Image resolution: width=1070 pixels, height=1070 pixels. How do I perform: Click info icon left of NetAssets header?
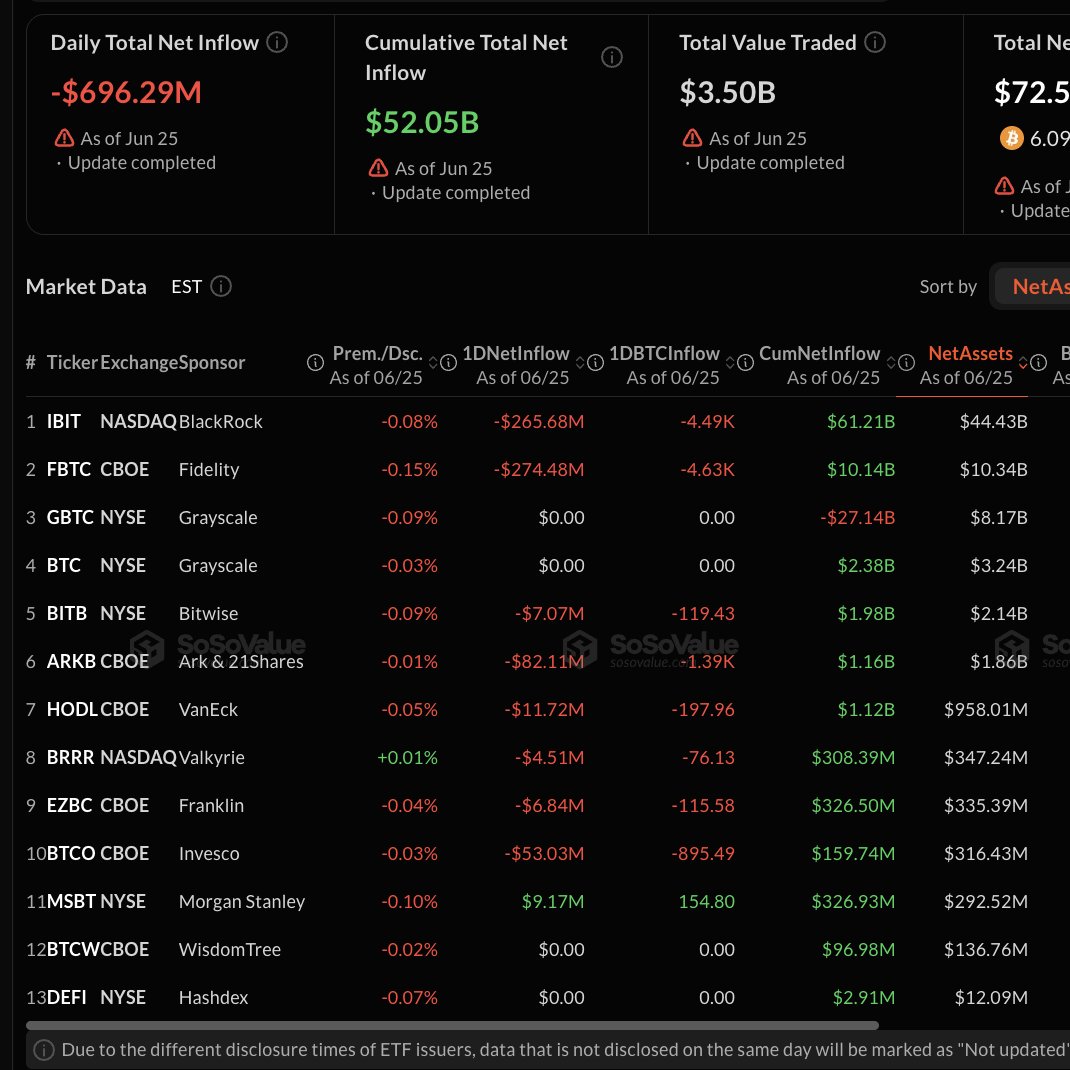[x=906, y=362]
